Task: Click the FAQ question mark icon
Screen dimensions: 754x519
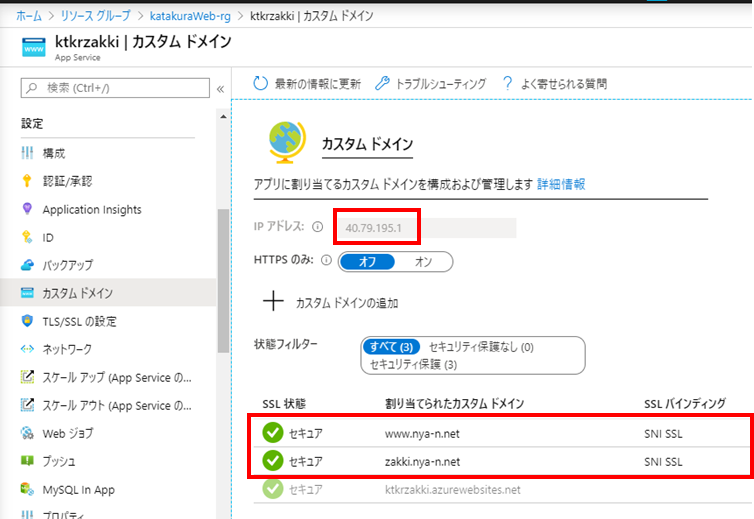Action: pyautogui.click(x=507, y=83)
